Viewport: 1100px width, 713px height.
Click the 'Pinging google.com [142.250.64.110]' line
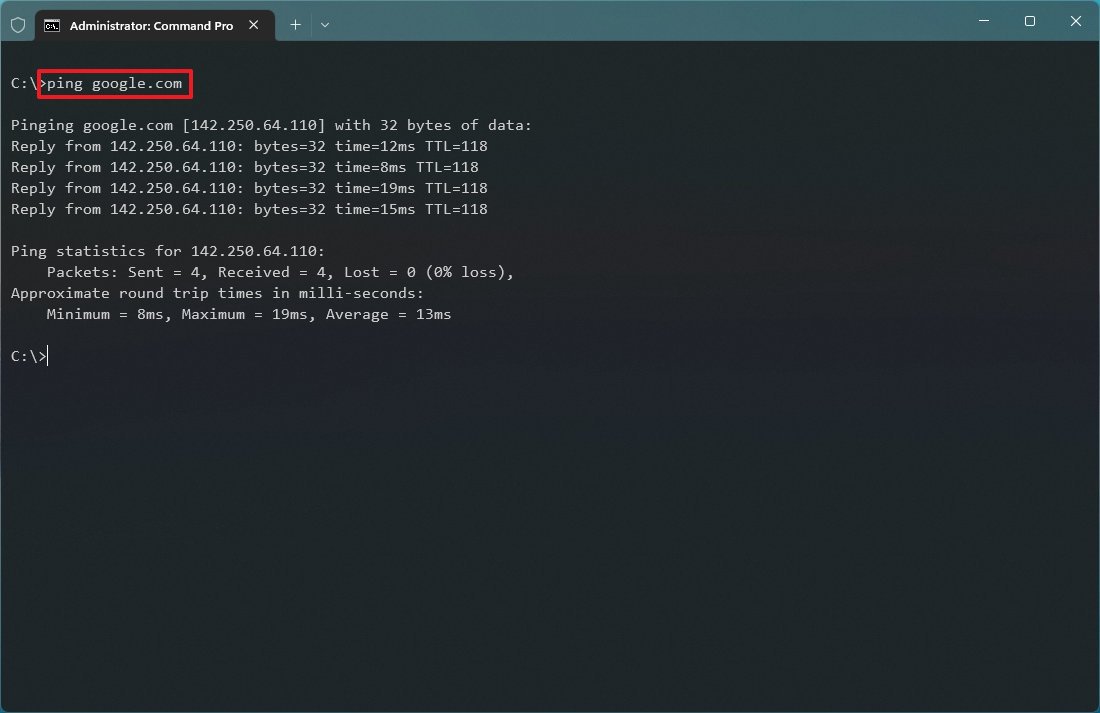[x=271, y=125]
